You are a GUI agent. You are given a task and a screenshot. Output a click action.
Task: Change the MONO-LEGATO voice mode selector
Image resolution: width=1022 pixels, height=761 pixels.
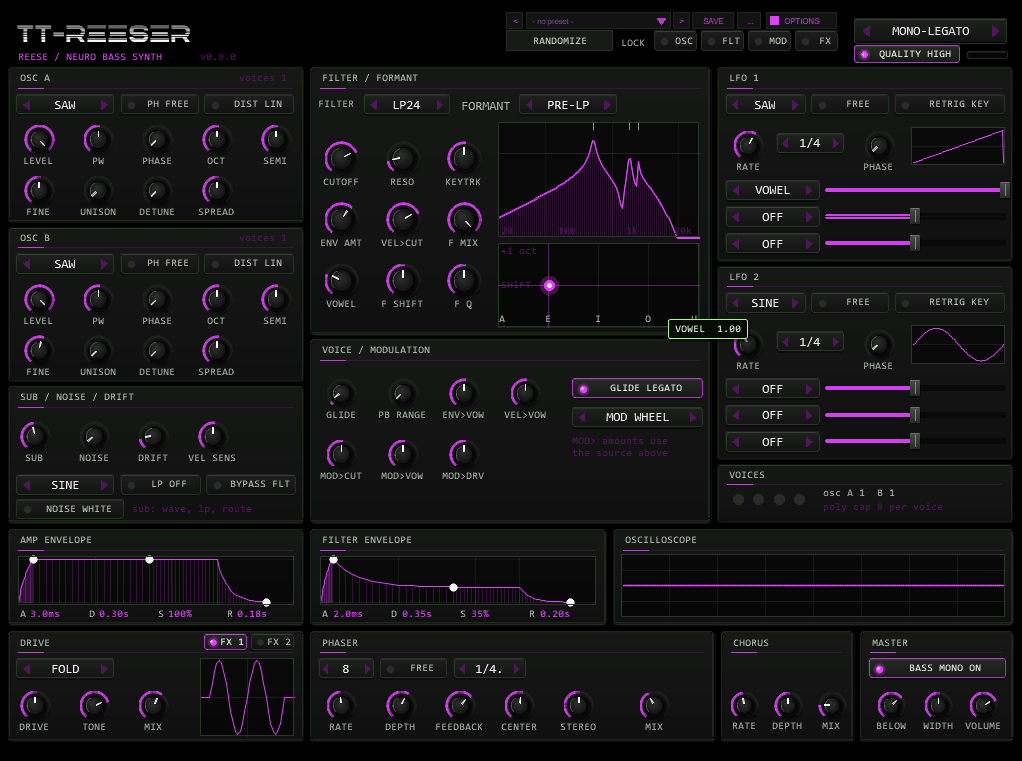click(x=930, y=31)
